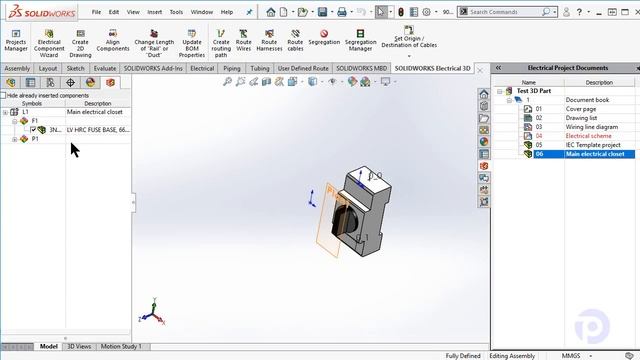The width and height of the screenshot is (640, 360).
Task: Run the Route cables command
Action: coord(295,40)
